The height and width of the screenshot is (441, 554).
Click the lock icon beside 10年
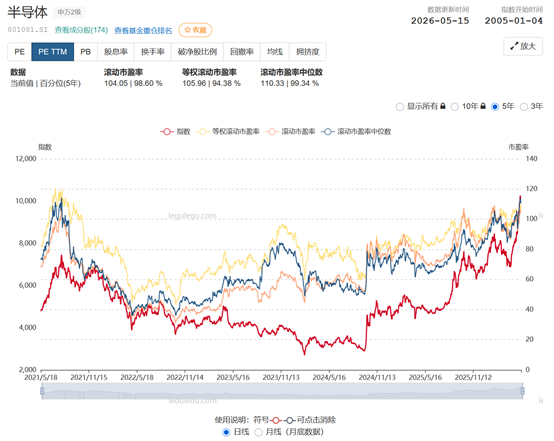483,106
